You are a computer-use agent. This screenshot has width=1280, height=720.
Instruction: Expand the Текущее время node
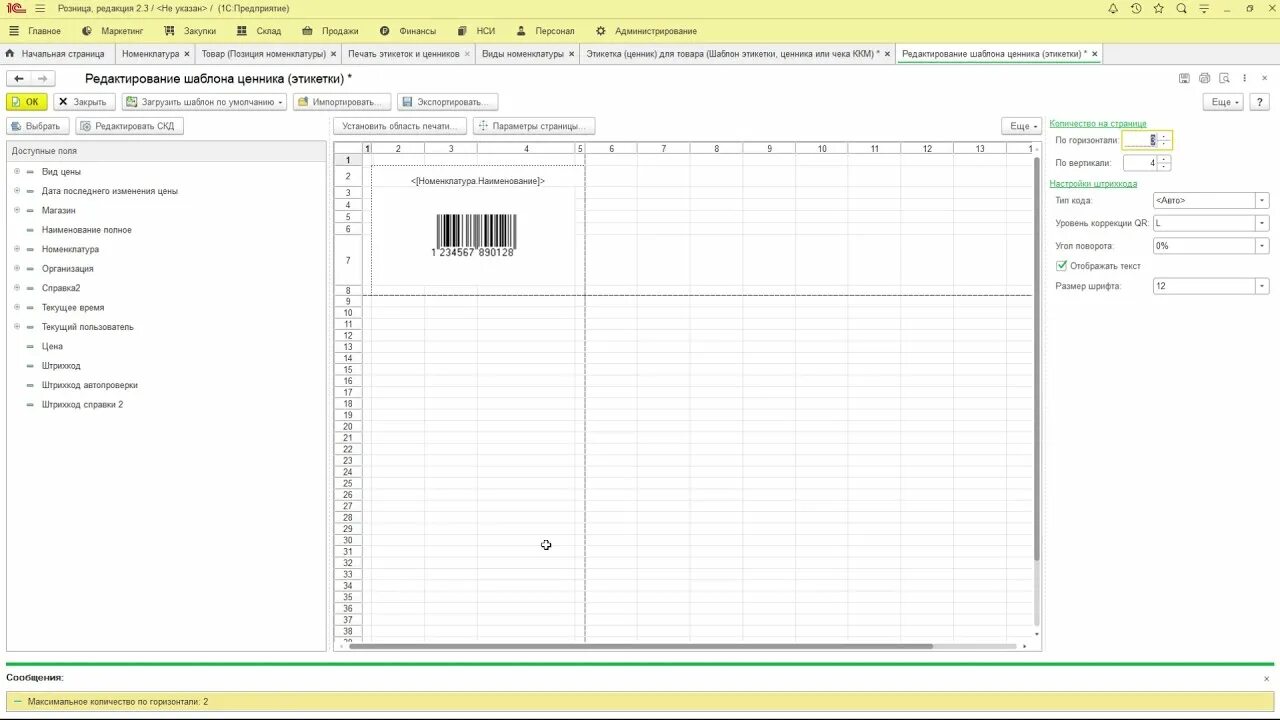click(x=17, y=307)
